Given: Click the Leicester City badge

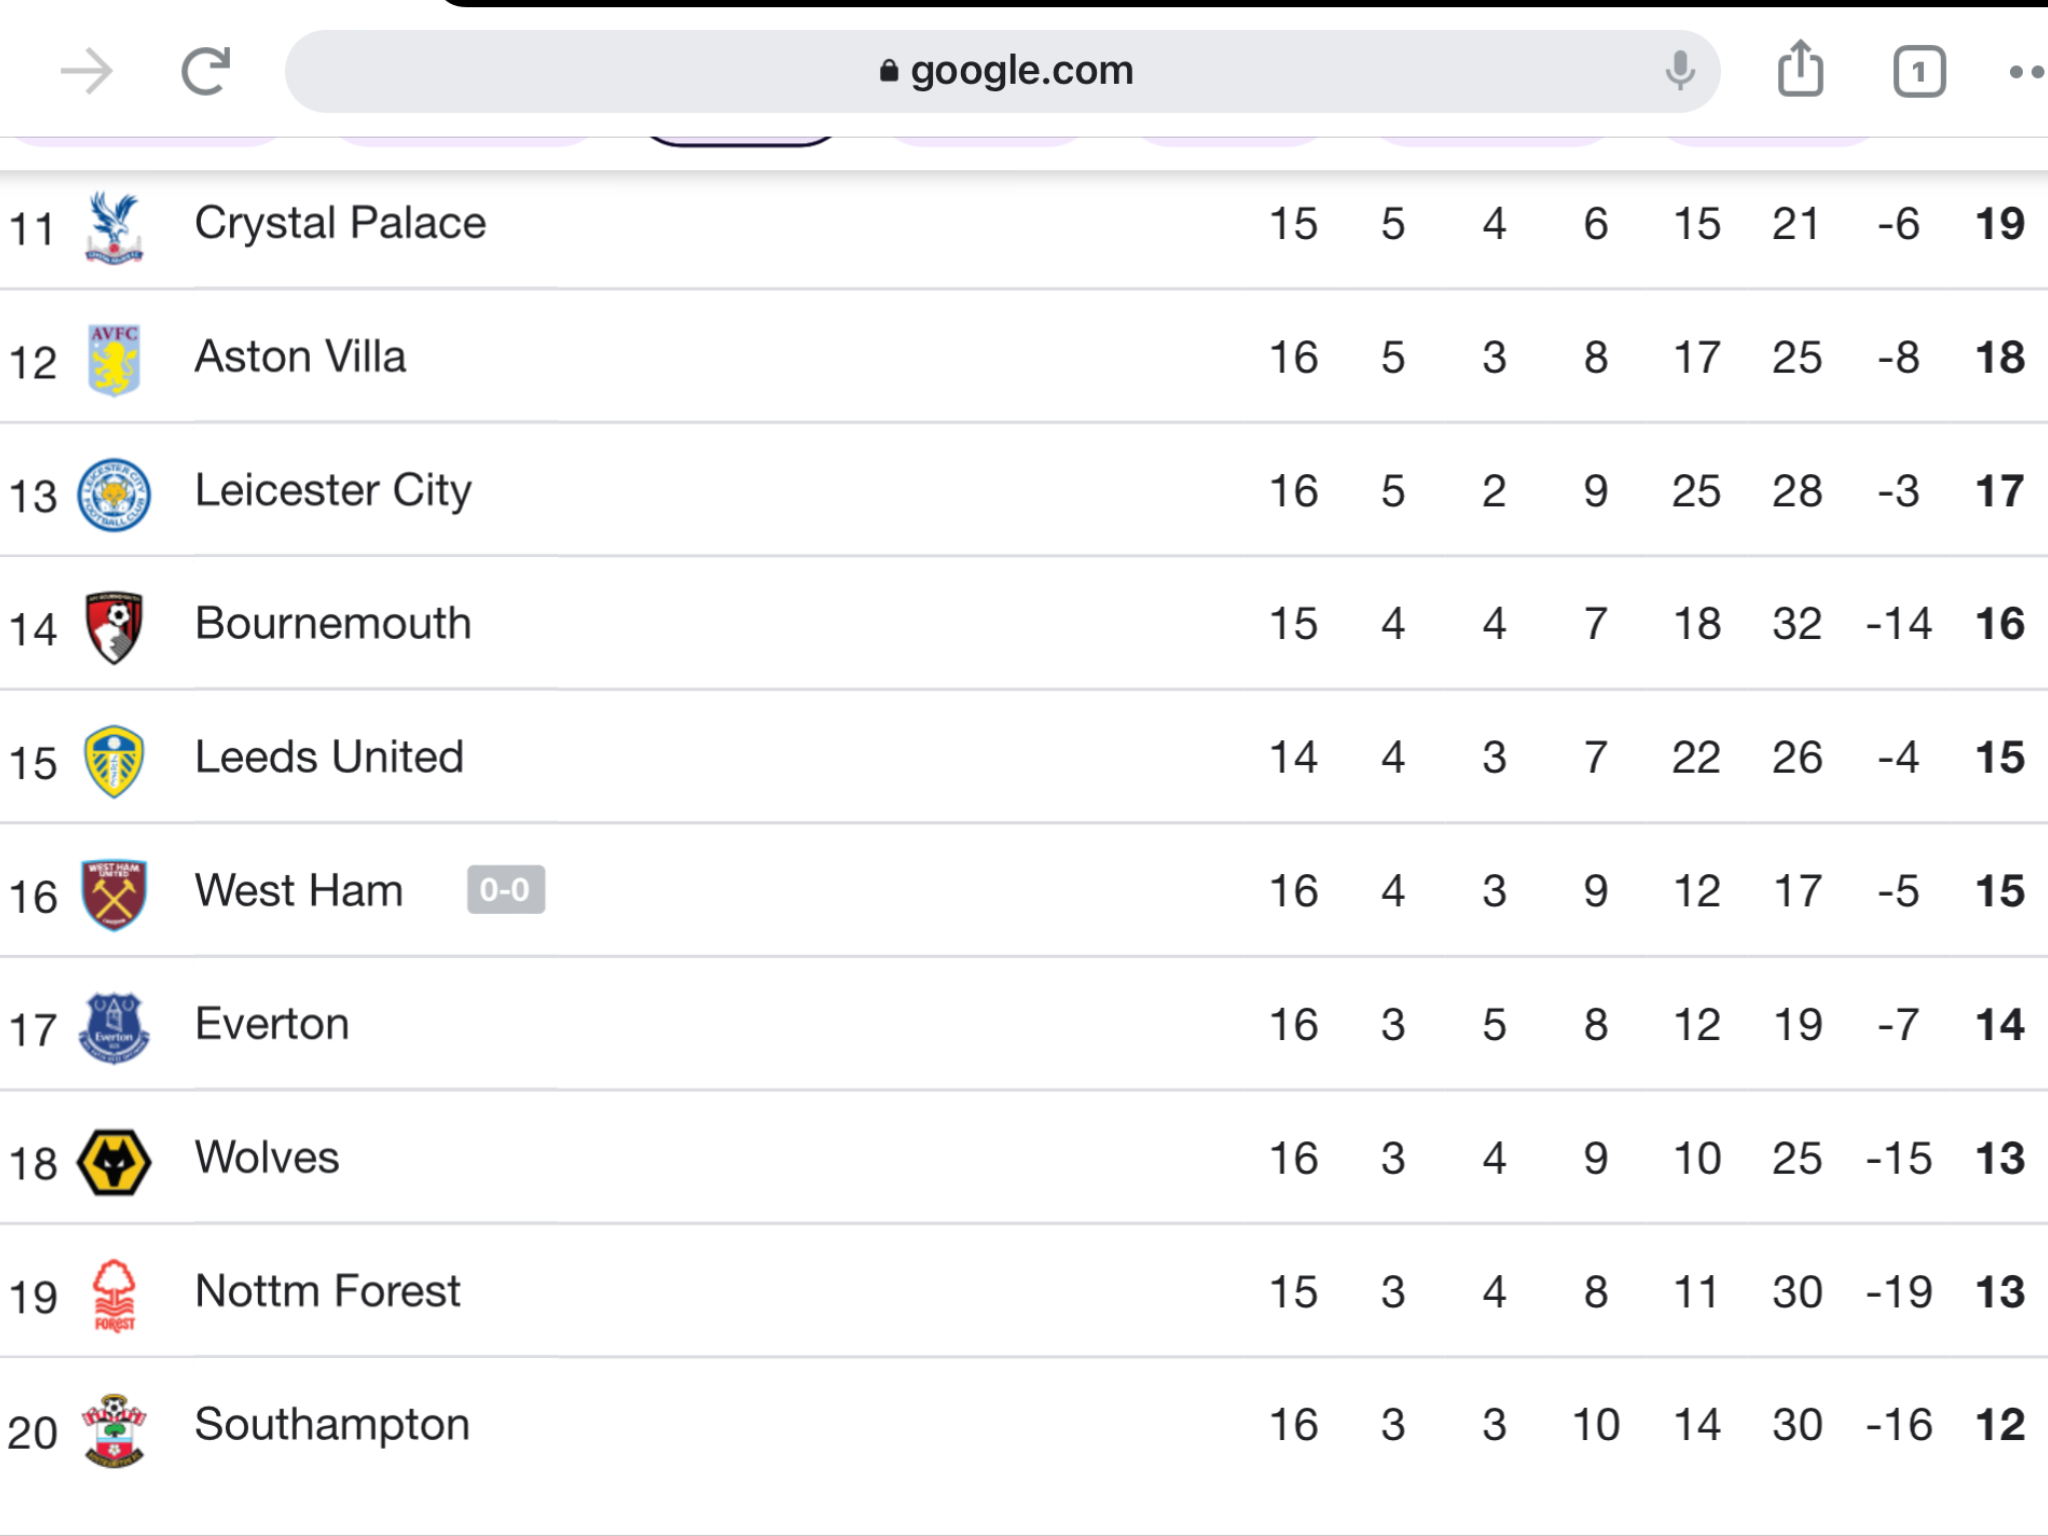Looking at the screenshot, I should [114, 494].
